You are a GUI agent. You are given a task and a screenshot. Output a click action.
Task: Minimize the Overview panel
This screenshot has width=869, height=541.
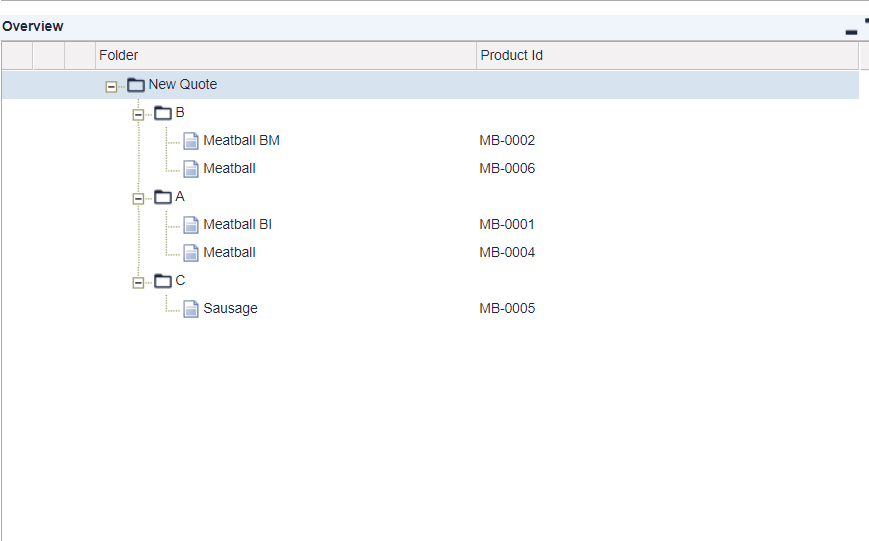[851, 30]
